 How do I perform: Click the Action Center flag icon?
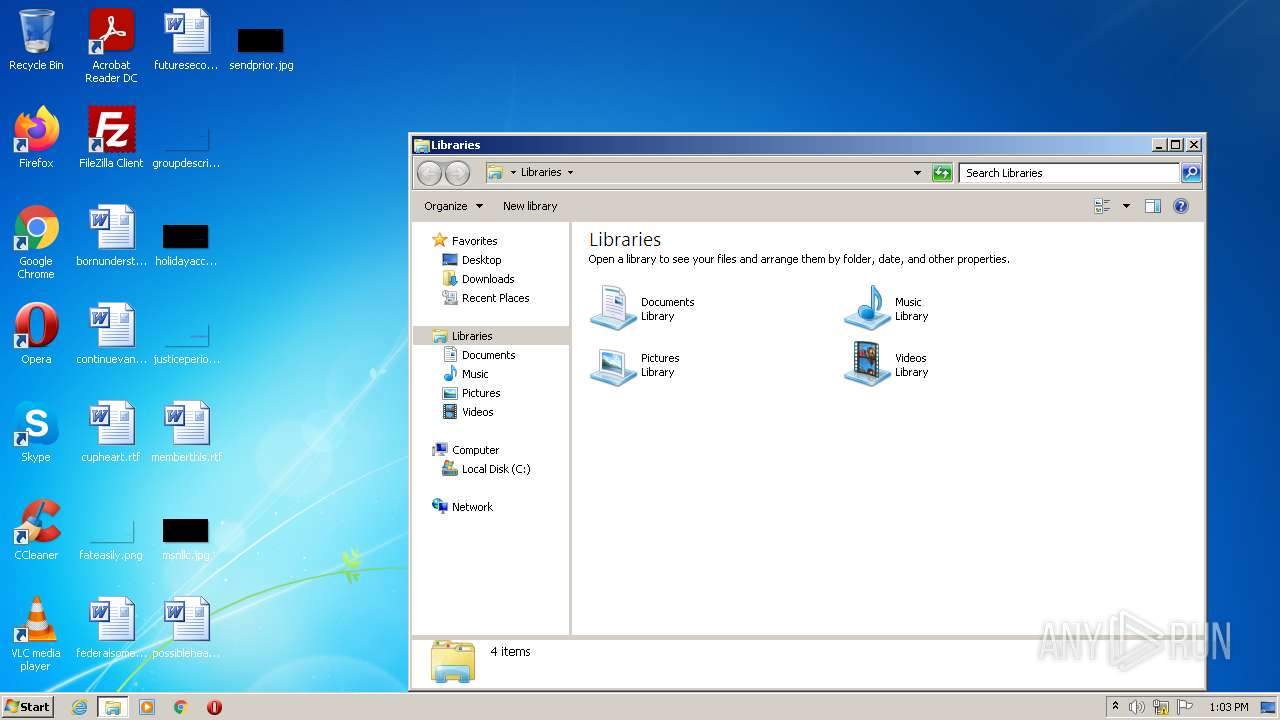click(1185, 707)
